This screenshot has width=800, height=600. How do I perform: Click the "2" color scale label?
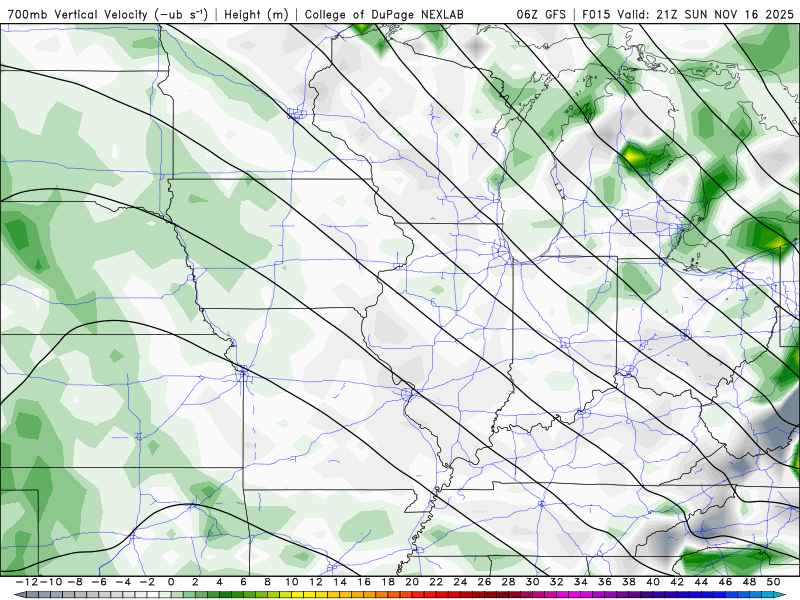[x=195, y=582]
